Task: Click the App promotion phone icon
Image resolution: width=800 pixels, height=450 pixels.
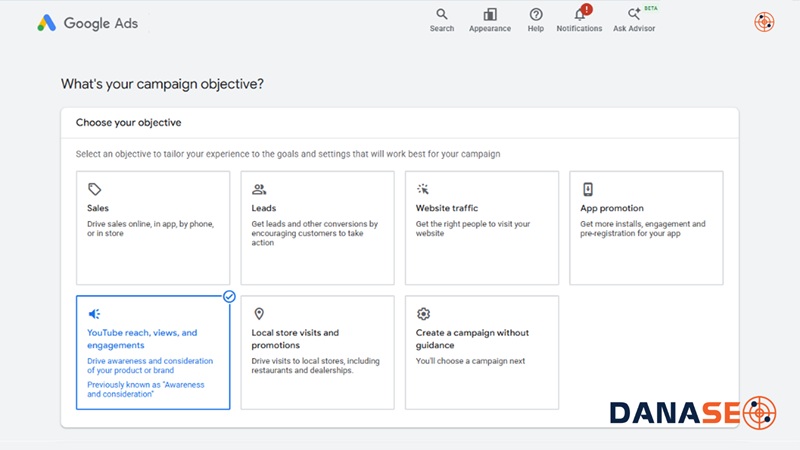Action: tap(588, 189)
